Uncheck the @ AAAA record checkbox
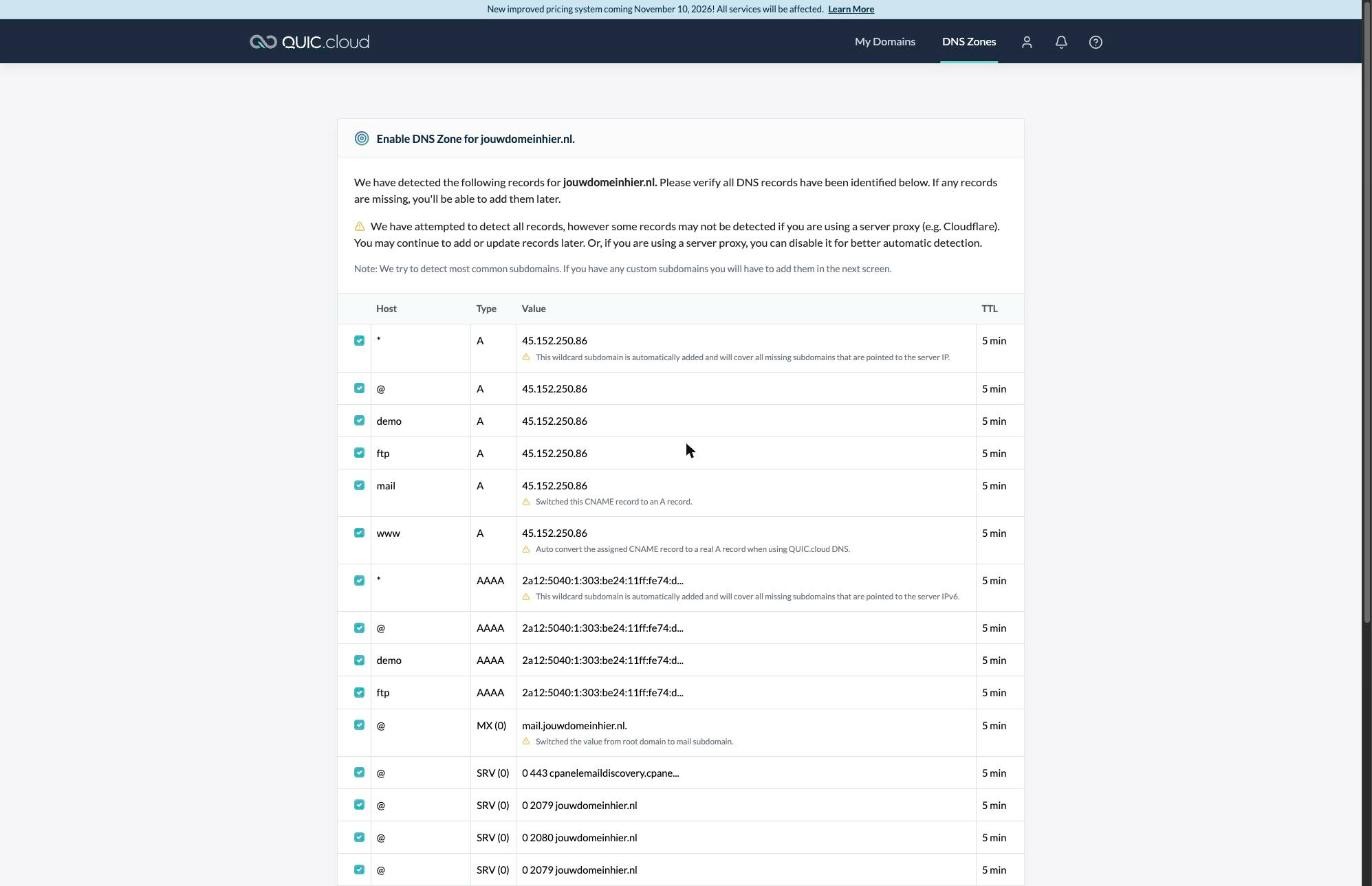Screen dimensions: 1372x886 pos(359,628)
